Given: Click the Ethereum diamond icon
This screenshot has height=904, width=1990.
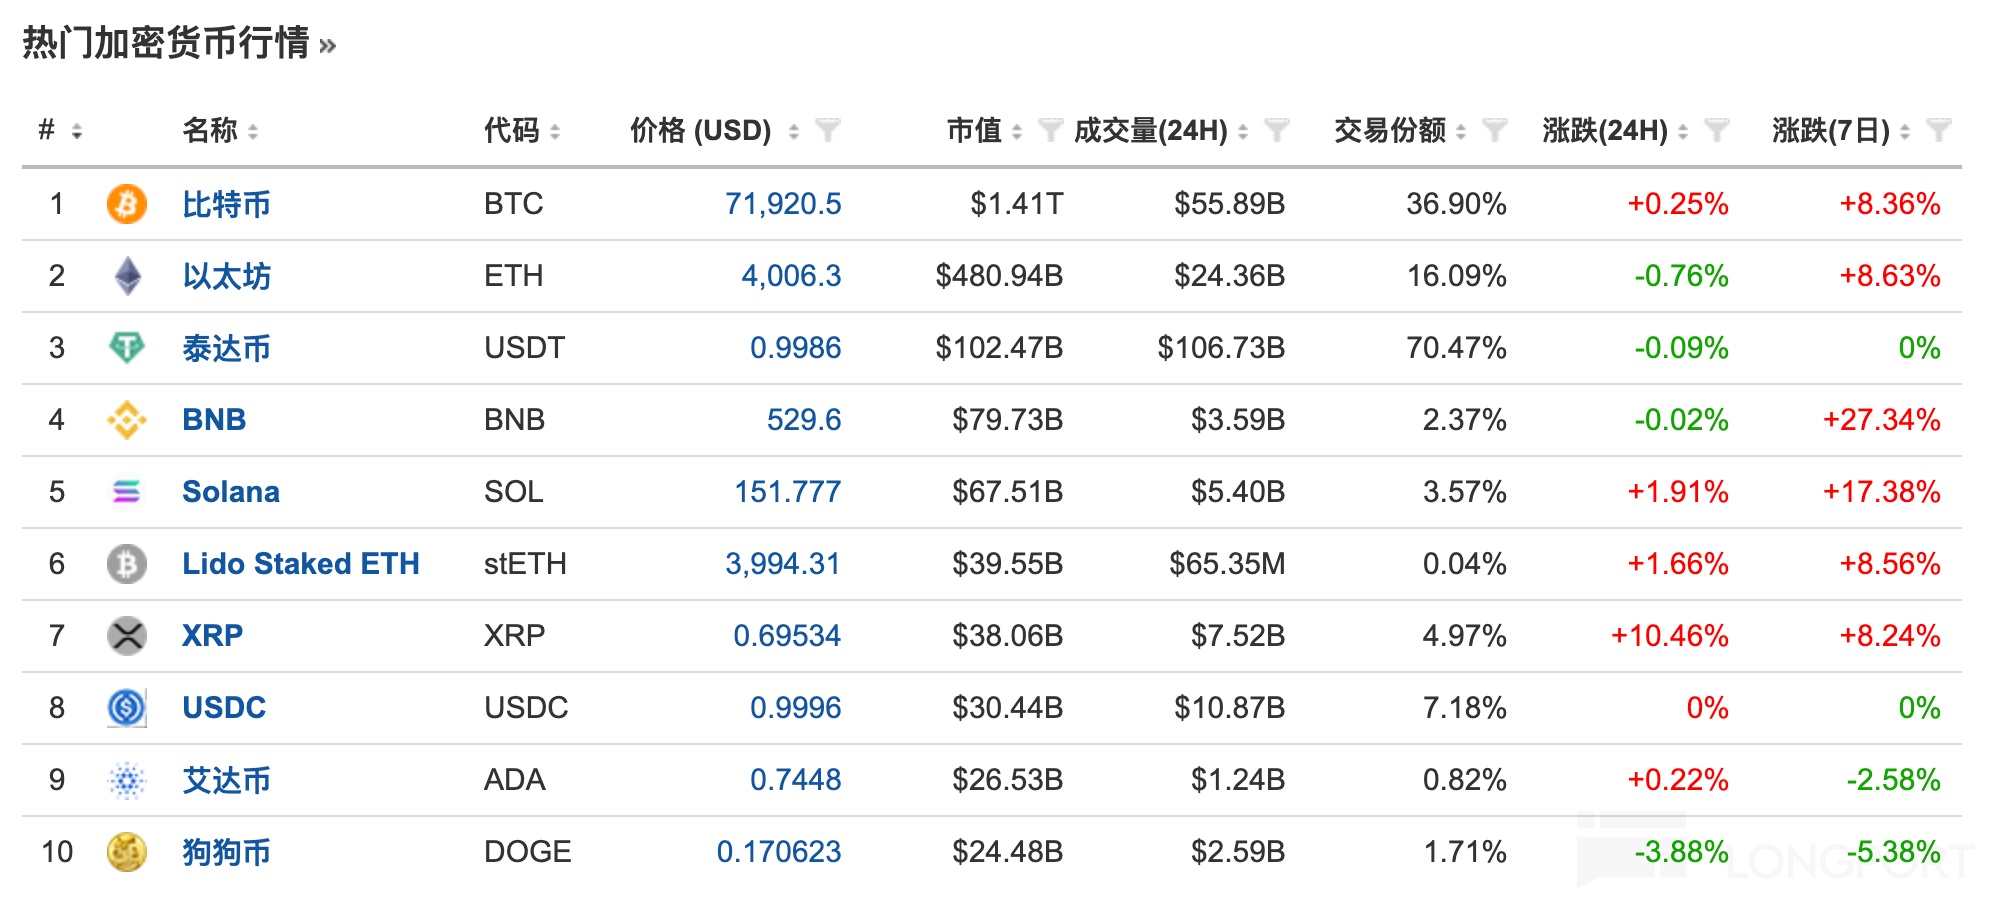Looking at the screenshot, I should [x=127, y=276].
